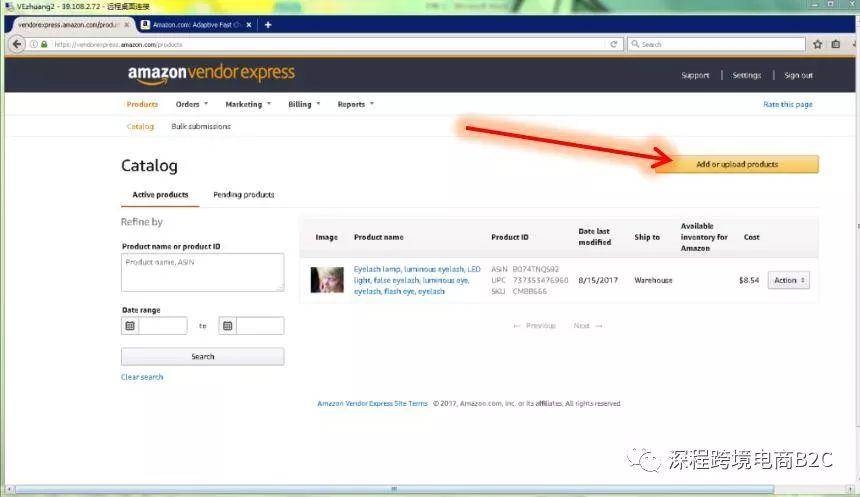Open the bookmarks library icon
Viewport: 860px width, 497px height.
click(835, 44)
